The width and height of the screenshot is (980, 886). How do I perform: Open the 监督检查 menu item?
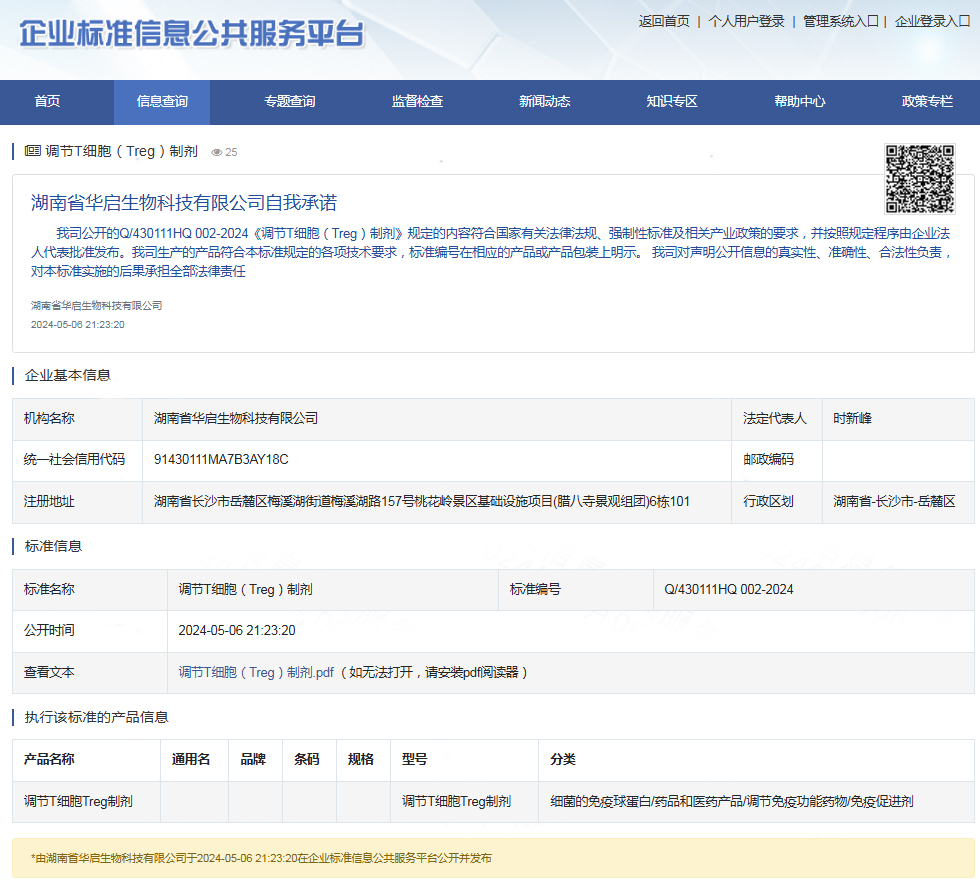[x=417, y=101]
